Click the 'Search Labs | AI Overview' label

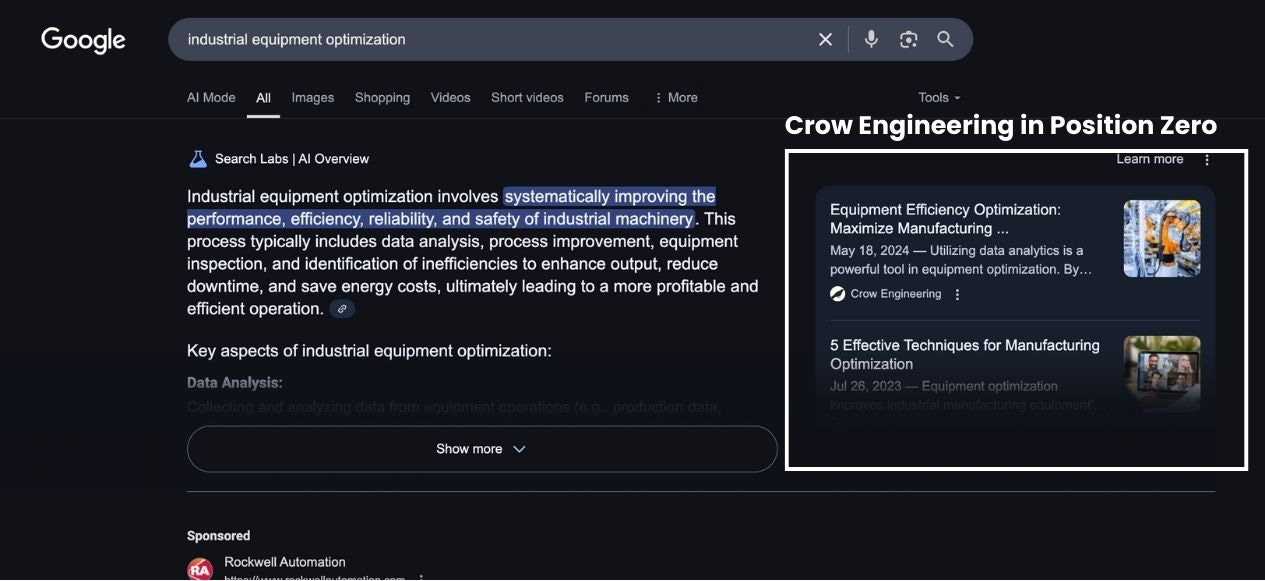(292, 159)
